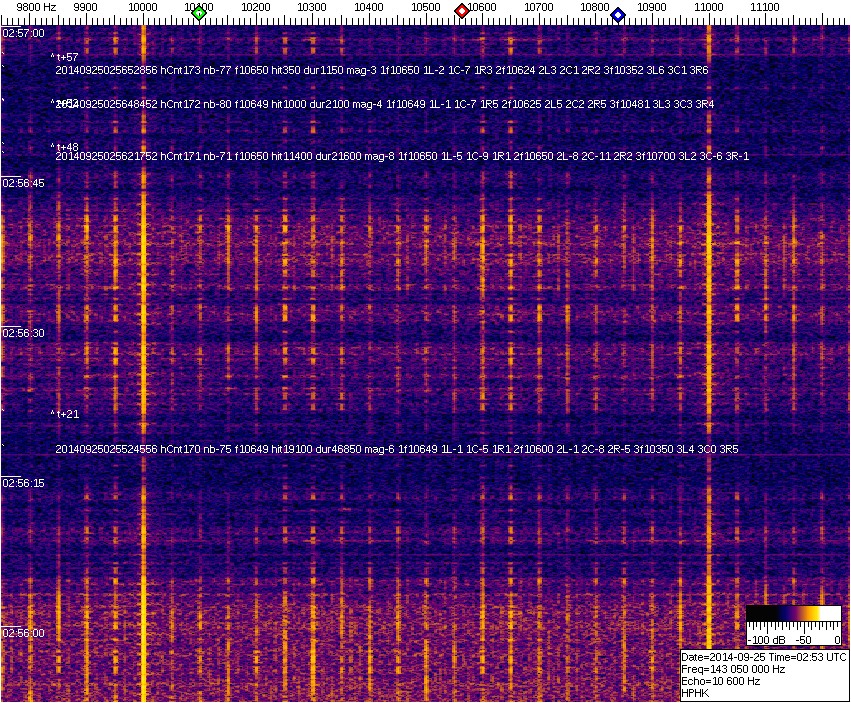Click the 9800 Hz axis label

37,7
